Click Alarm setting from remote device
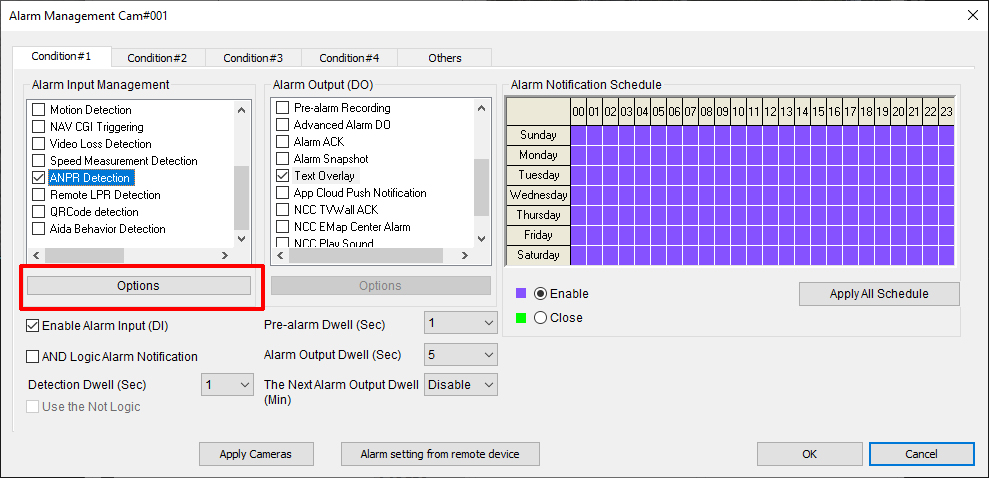Image resolution: width=989 pixels, height=478 pixels. (x=440, y=454)
